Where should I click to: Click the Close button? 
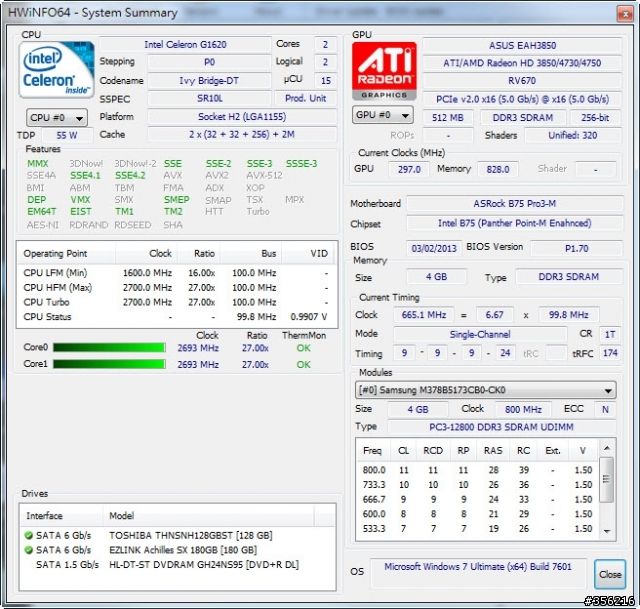[x=610, y=574]
